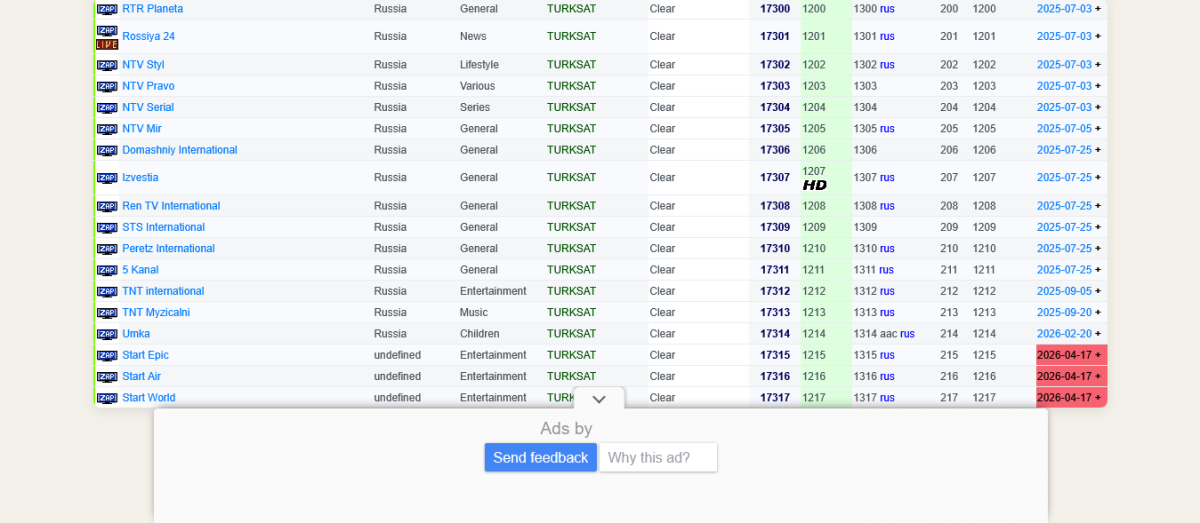Viewport: 1200px width, 523px height.
Task: Collapse the ad with the chevron tab
Action: point(599,399)
